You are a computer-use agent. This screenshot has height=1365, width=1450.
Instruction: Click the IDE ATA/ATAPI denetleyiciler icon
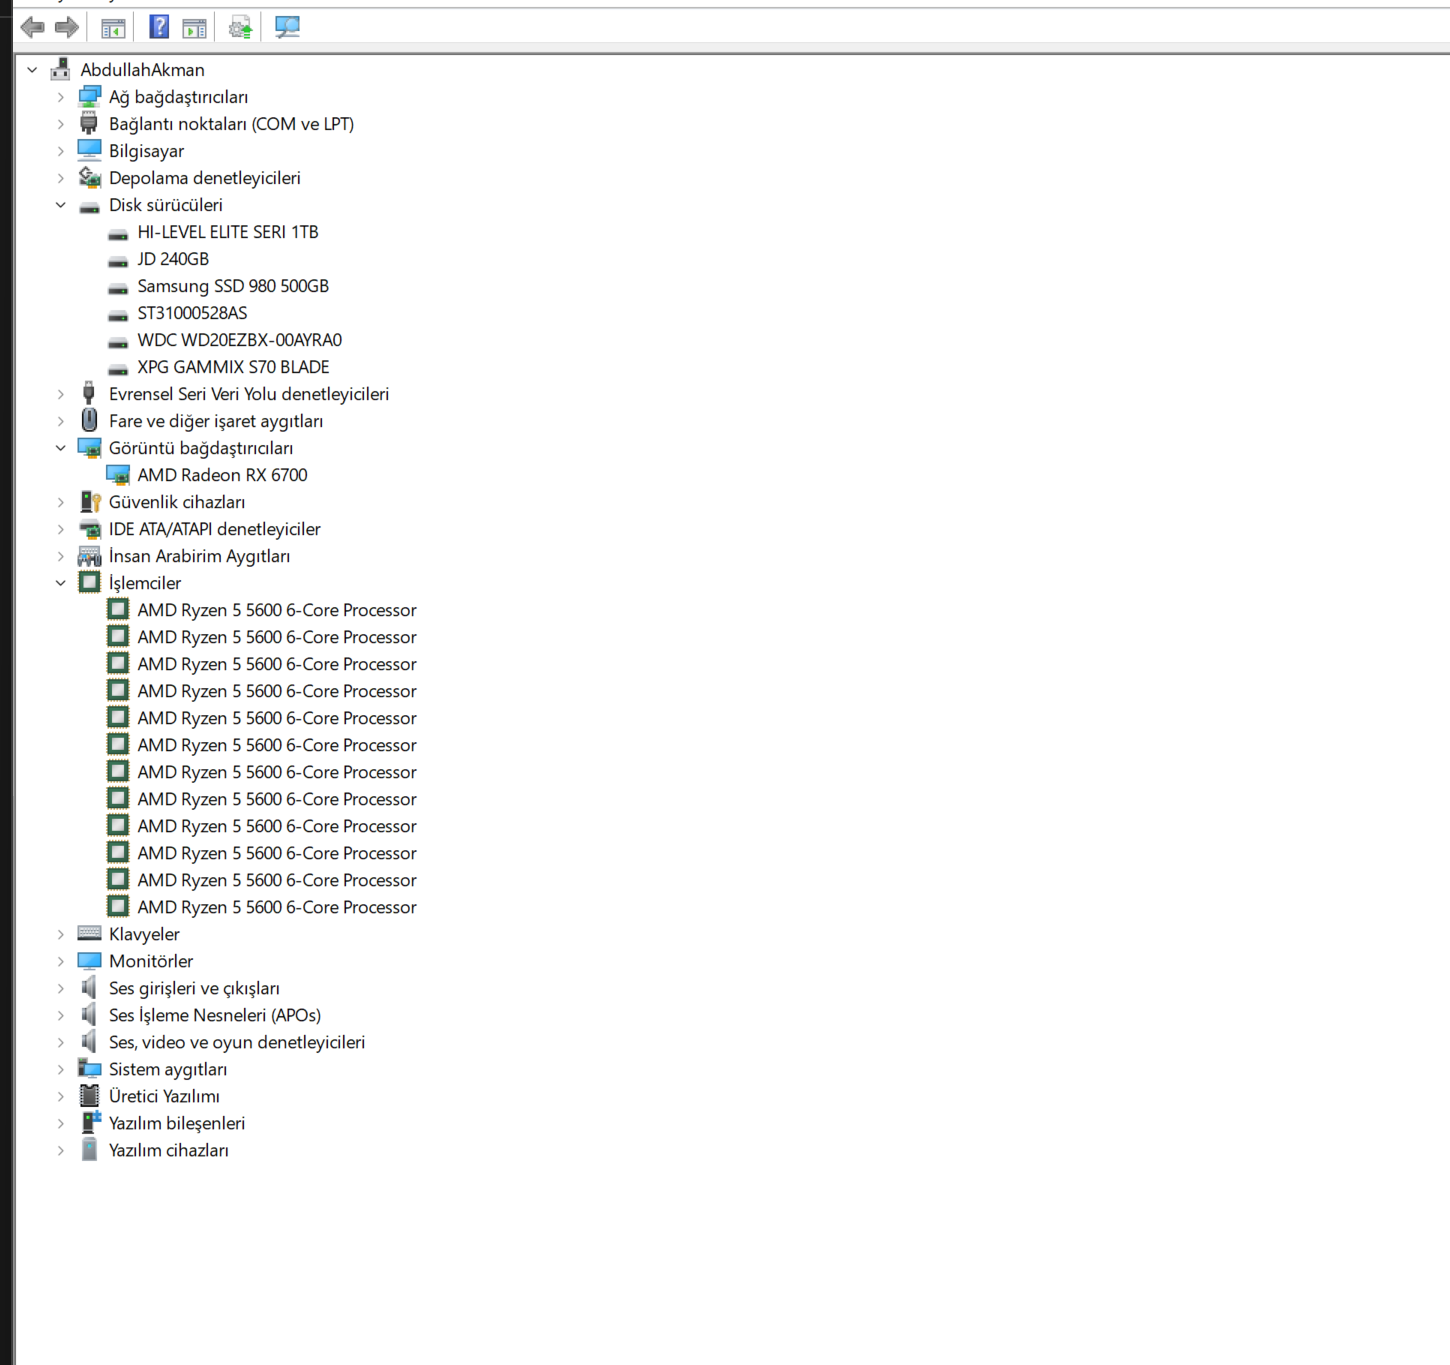(89, 529)
